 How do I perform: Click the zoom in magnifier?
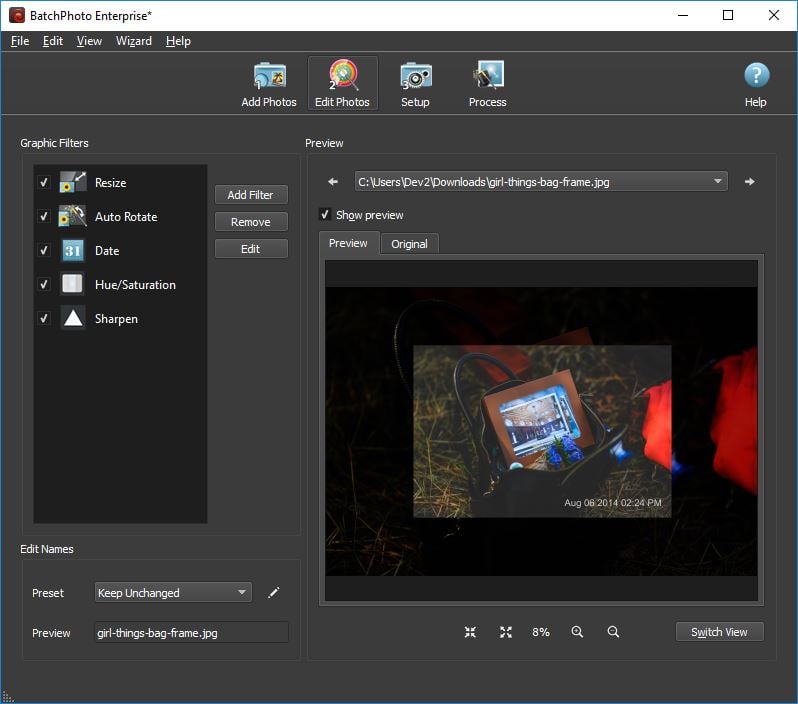coord(577,632)
